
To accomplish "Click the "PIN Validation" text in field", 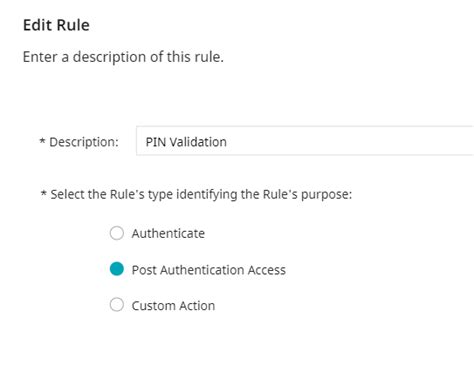I will (x=186, y=142).
